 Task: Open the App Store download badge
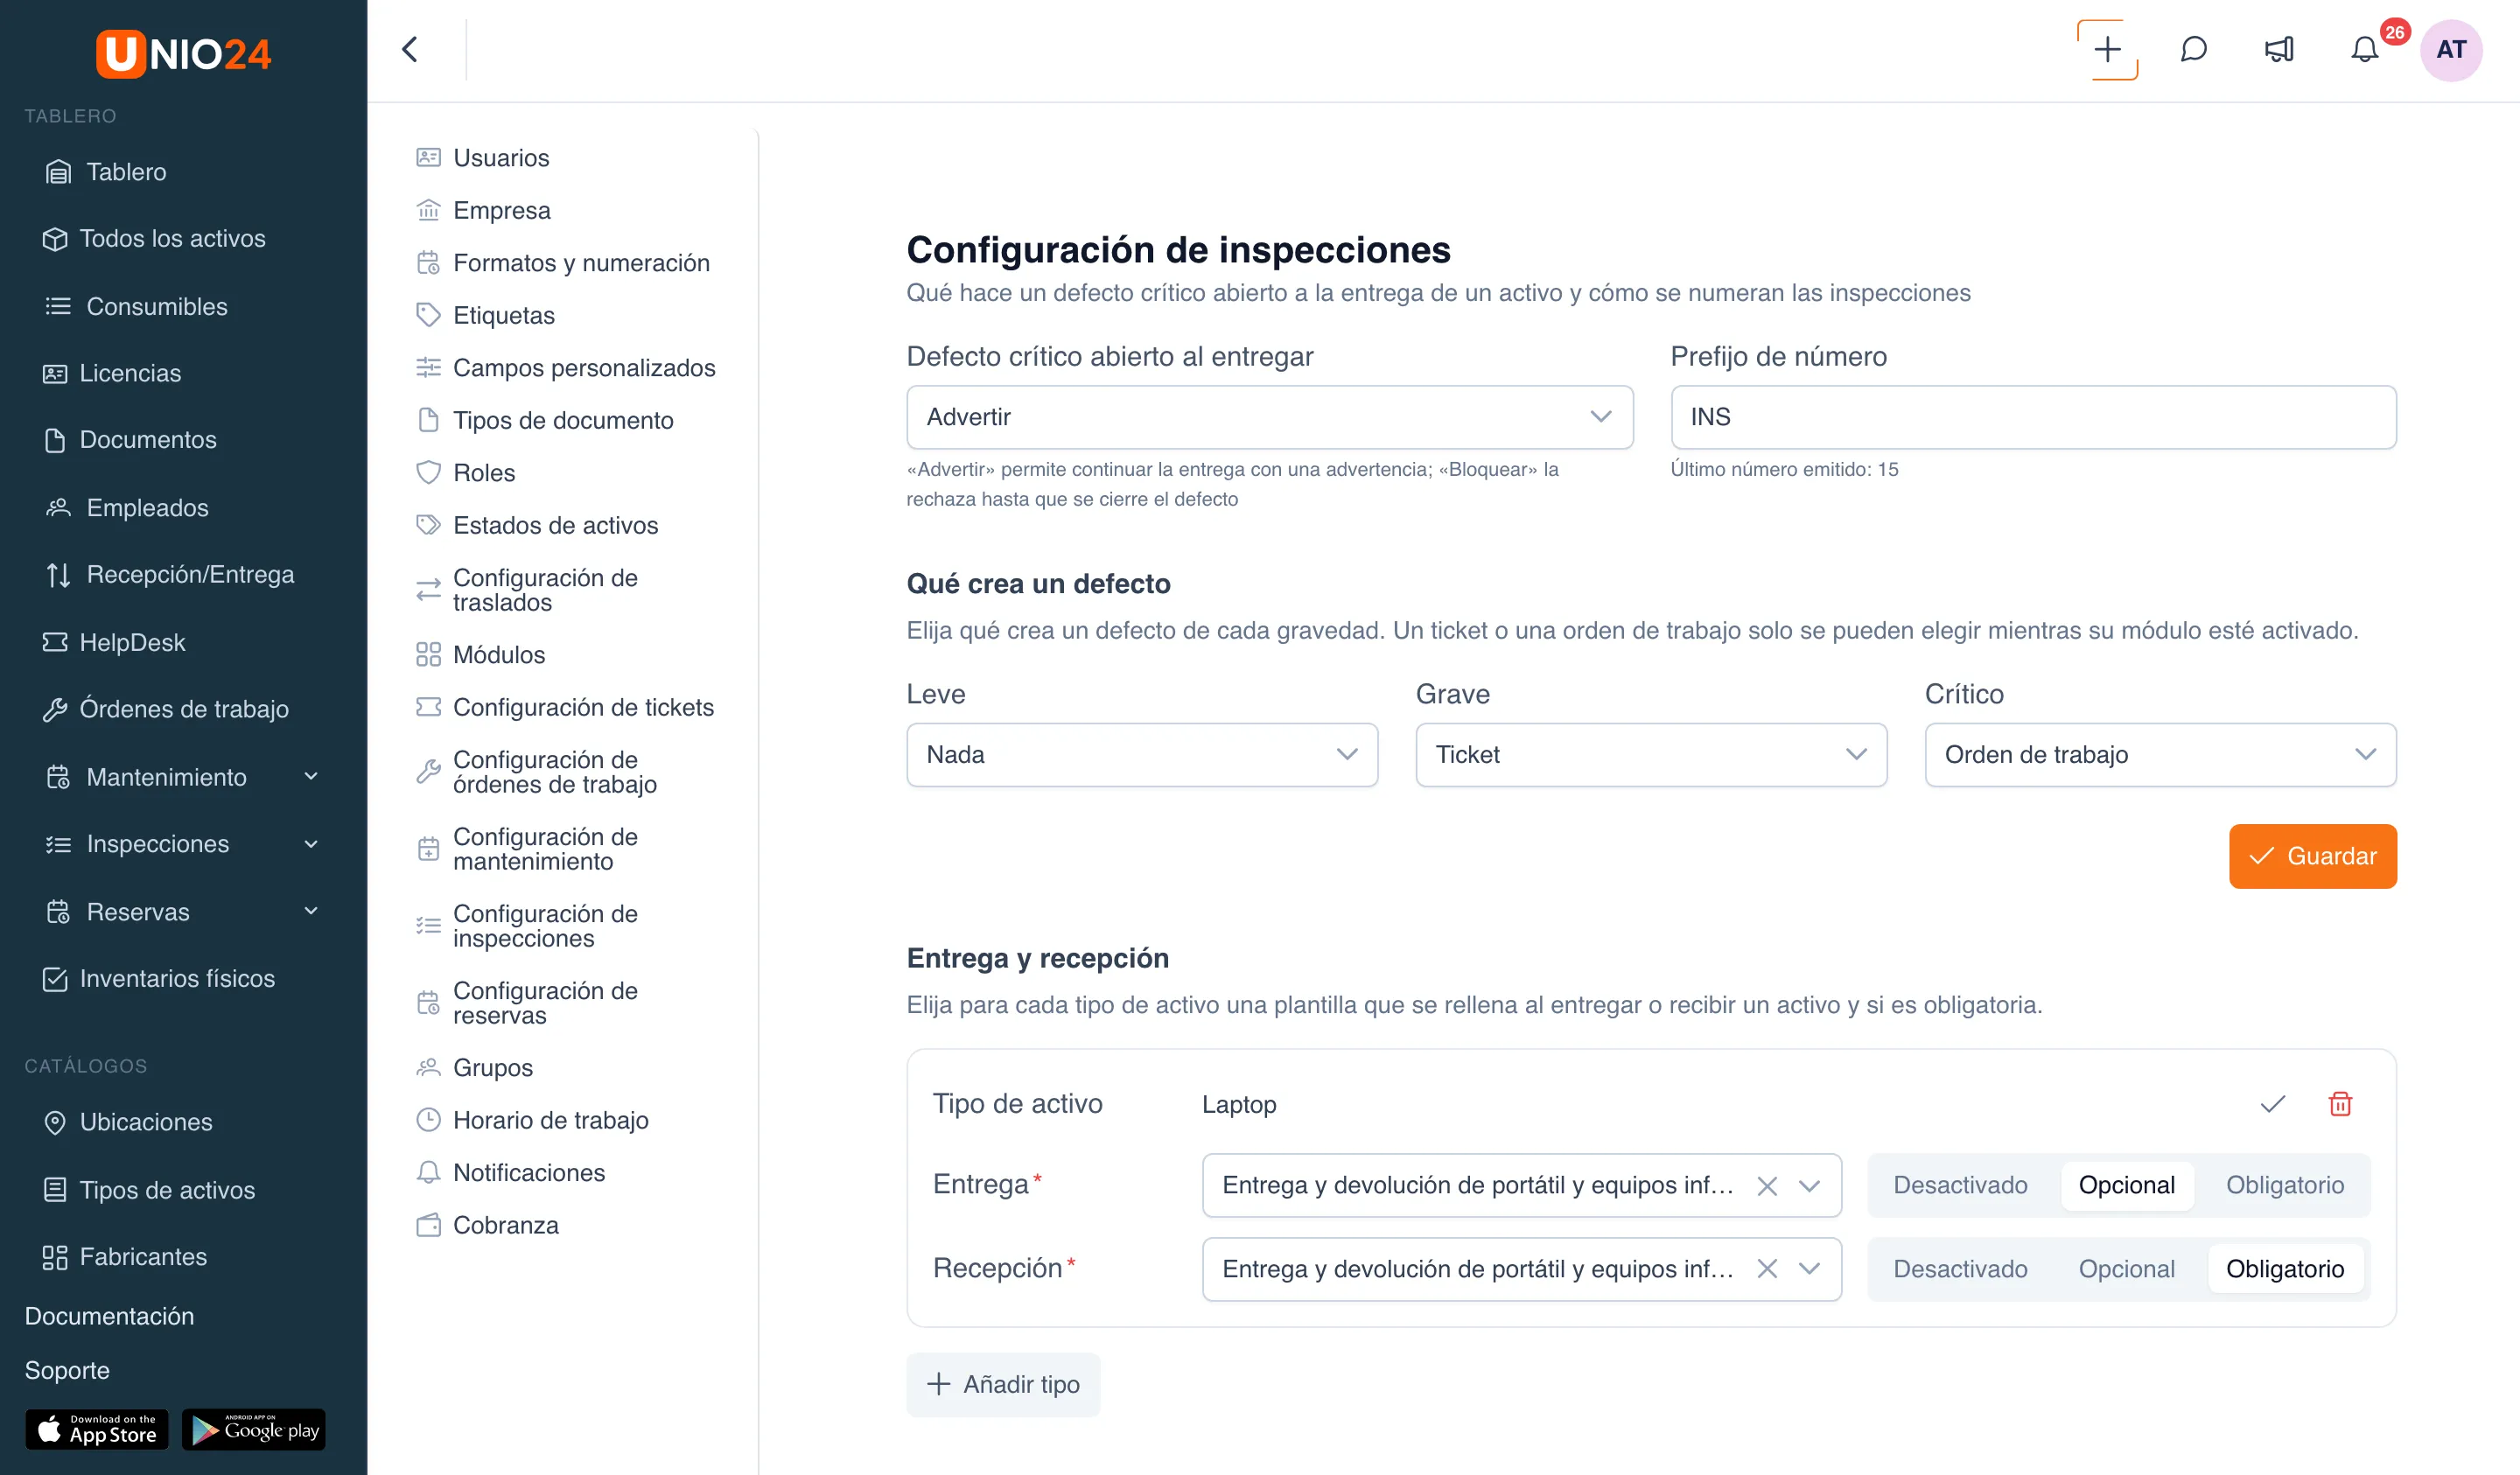coord(97,1429)
